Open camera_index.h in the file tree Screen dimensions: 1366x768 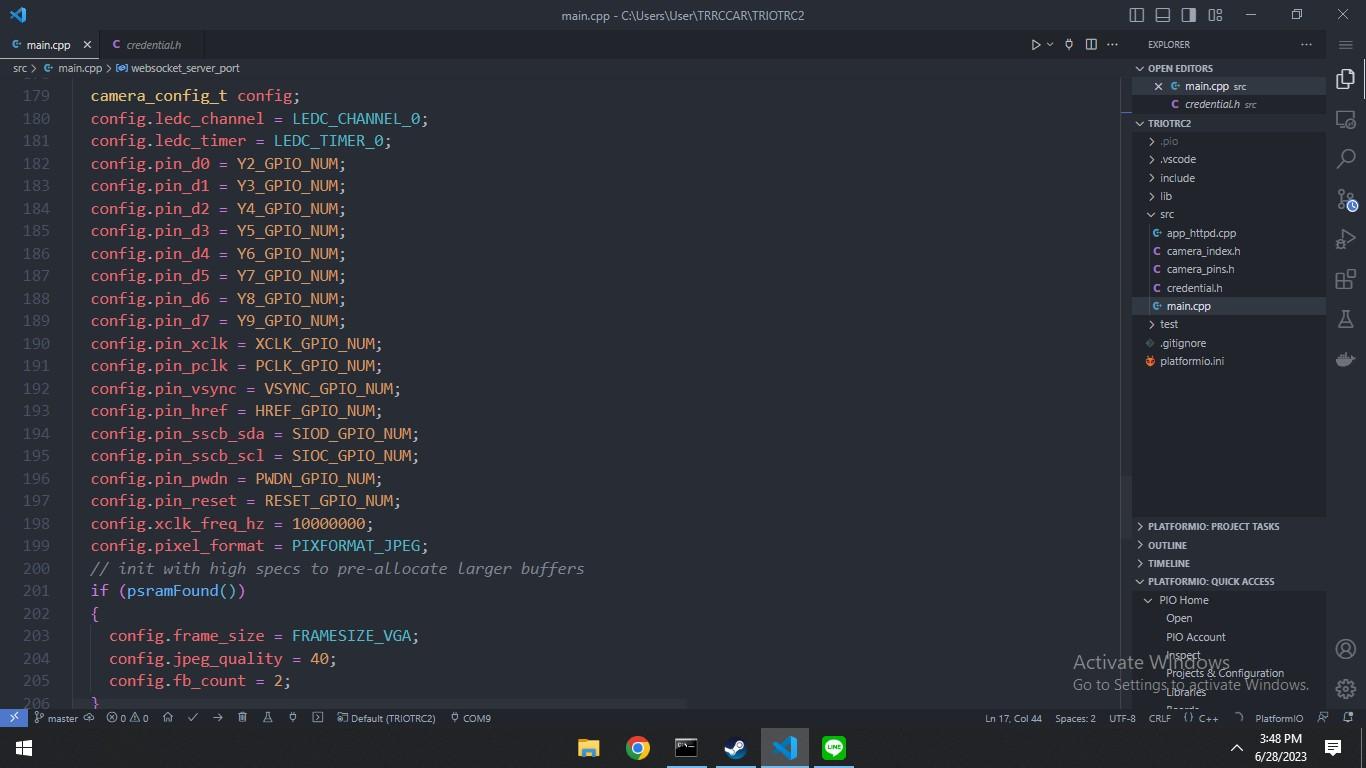(x=1229, y=251)
